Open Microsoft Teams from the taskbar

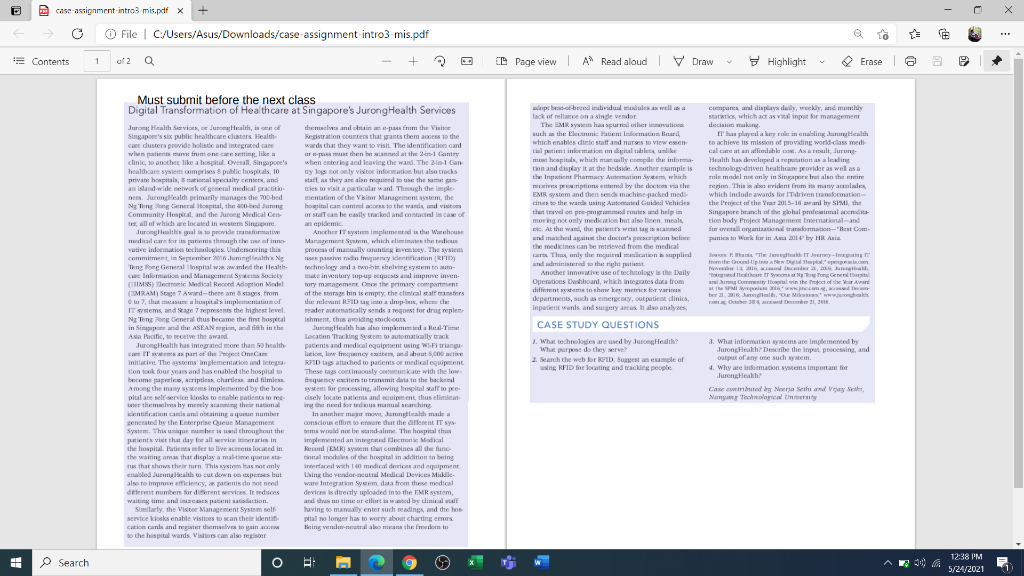508,562
